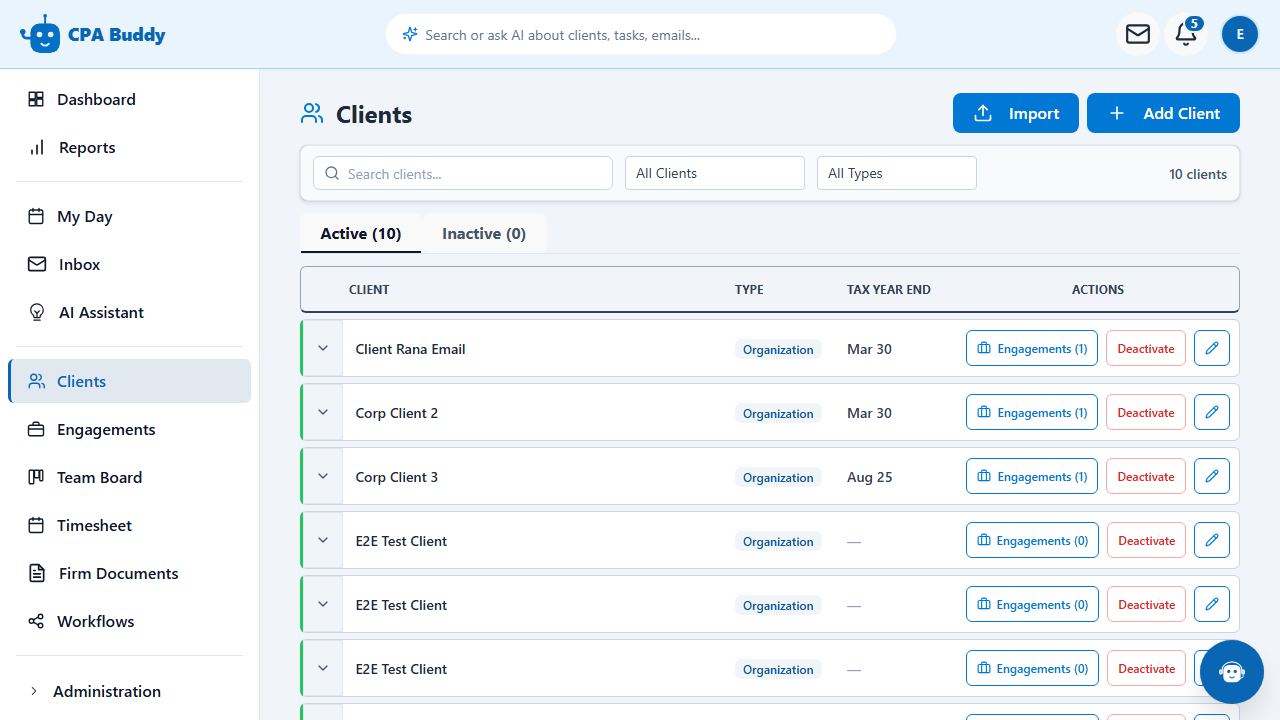Click the Timesheet calendar icon
Viewport: 1280px width, 720px height.
click(x=36, y=525)
